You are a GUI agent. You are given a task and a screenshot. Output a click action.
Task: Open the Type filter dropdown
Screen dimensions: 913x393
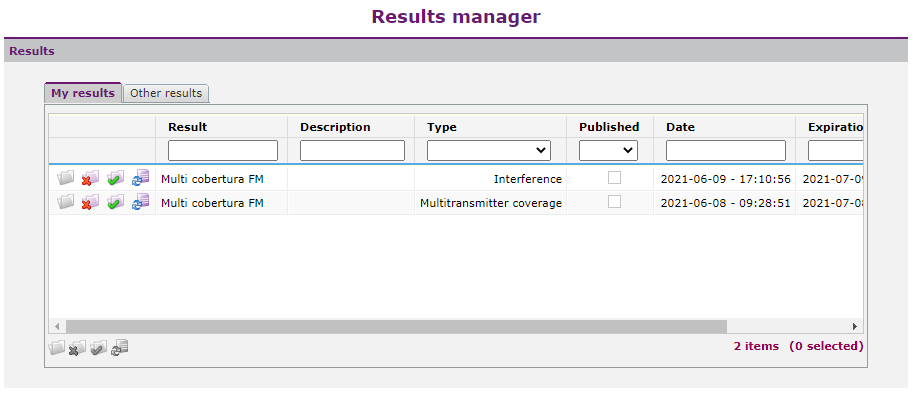coord(489,150)
